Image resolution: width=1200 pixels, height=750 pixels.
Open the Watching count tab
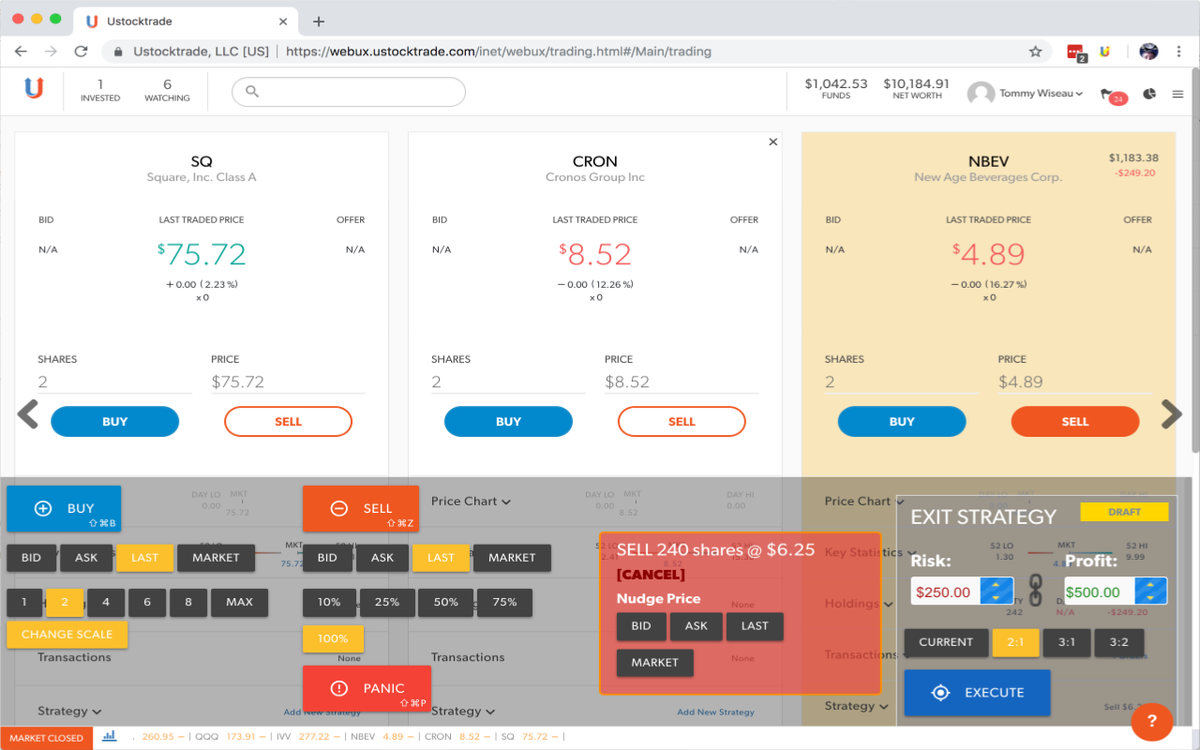coord(167,91)
